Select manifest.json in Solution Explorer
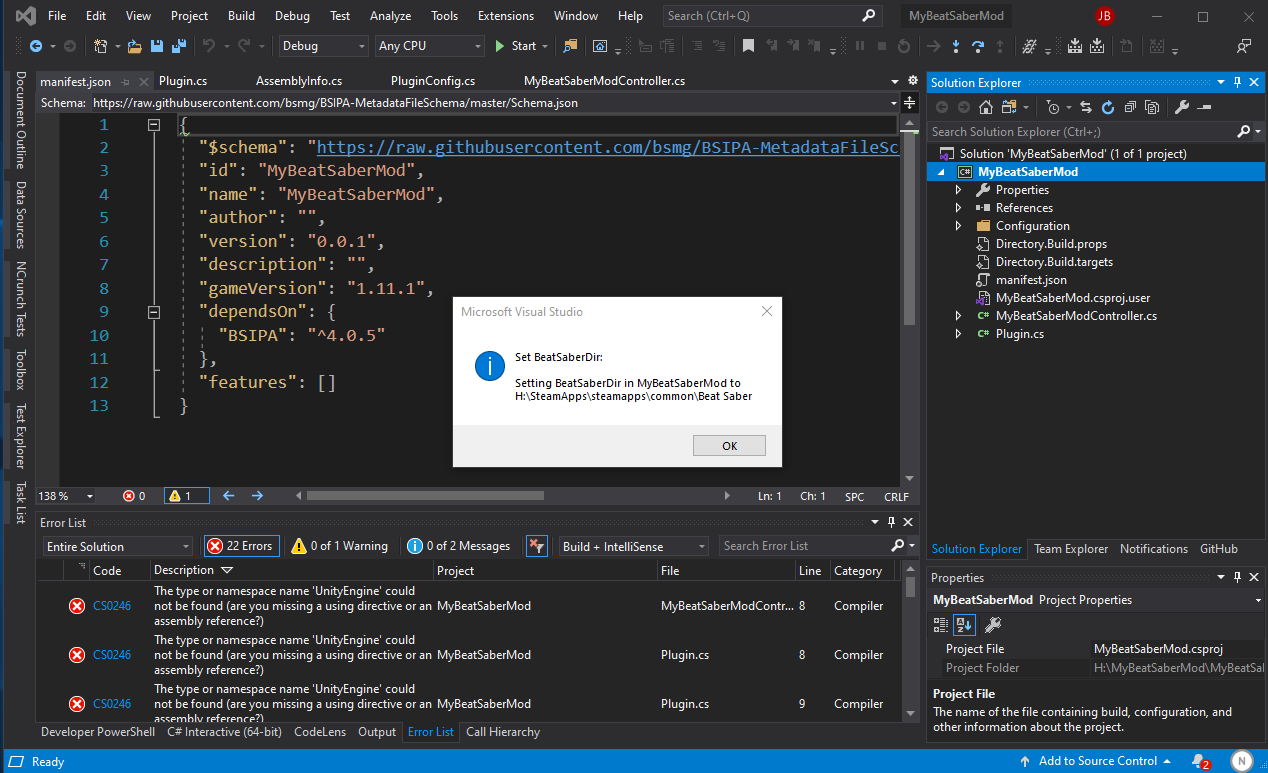The image size is (1268, 773). pyautogui.click(x=1031, y=280)
